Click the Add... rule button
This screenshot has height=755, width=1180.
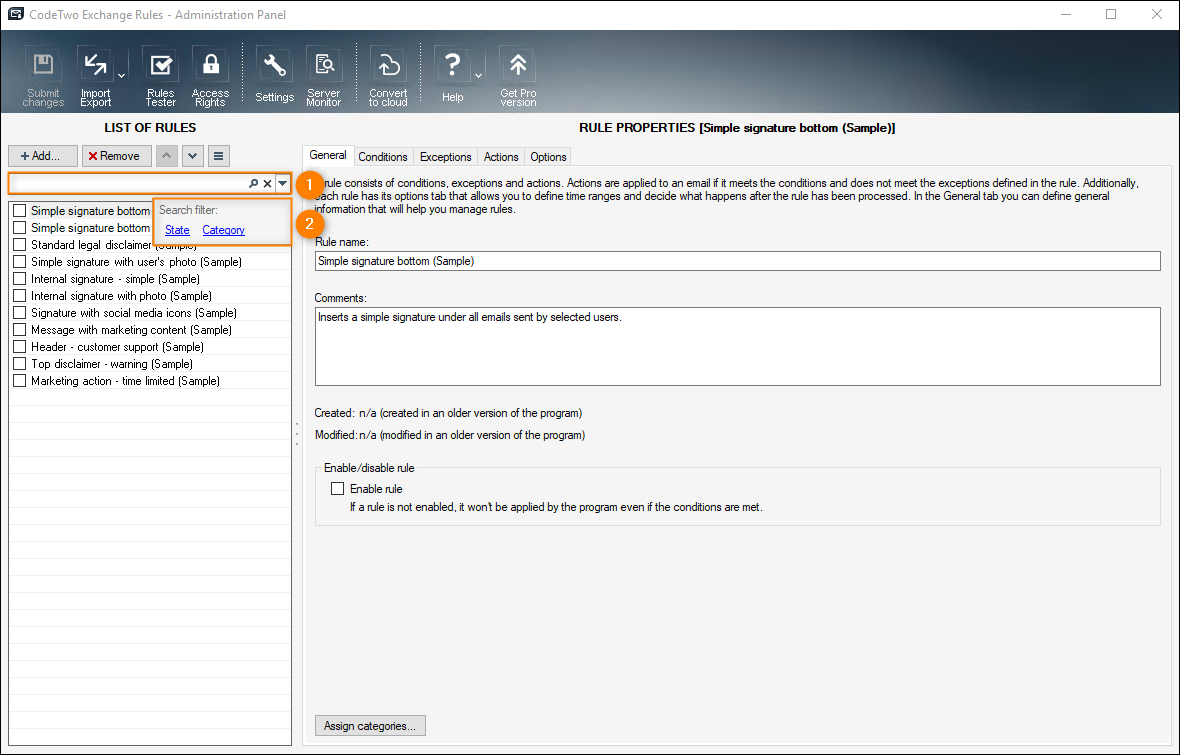43,156
